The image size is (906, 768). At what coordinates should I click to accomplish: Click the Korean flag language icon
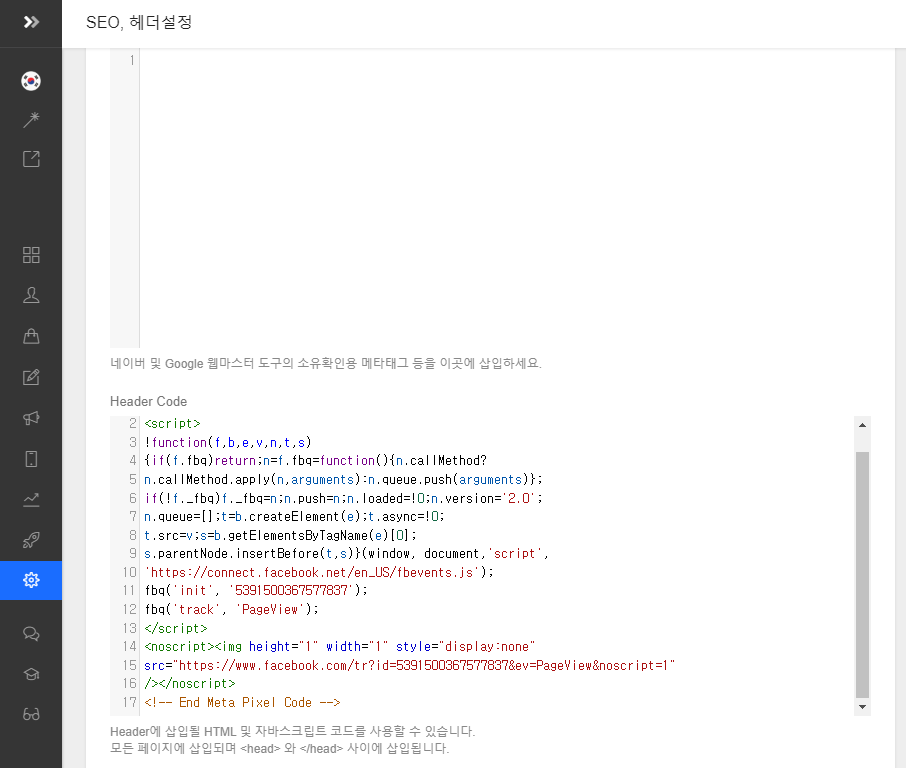(31, 81)
